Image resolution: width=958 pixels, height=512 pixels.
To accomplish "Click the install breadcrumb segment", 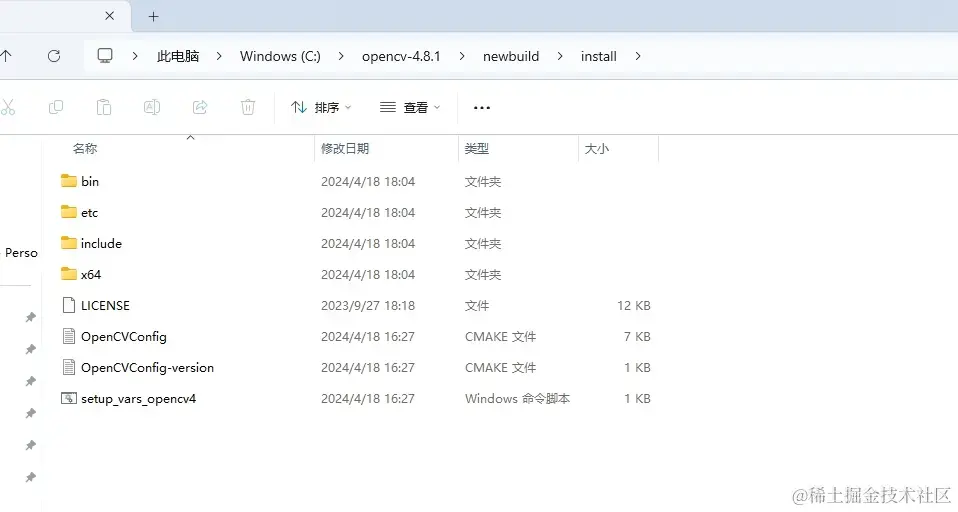I will point(598,56).
